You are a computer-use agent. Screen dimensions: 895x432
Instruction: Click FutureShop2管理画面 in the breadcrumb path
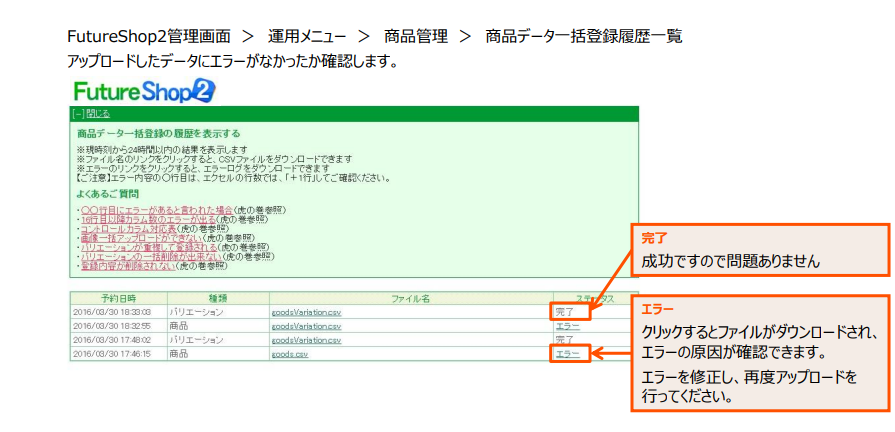coord(149,37)
